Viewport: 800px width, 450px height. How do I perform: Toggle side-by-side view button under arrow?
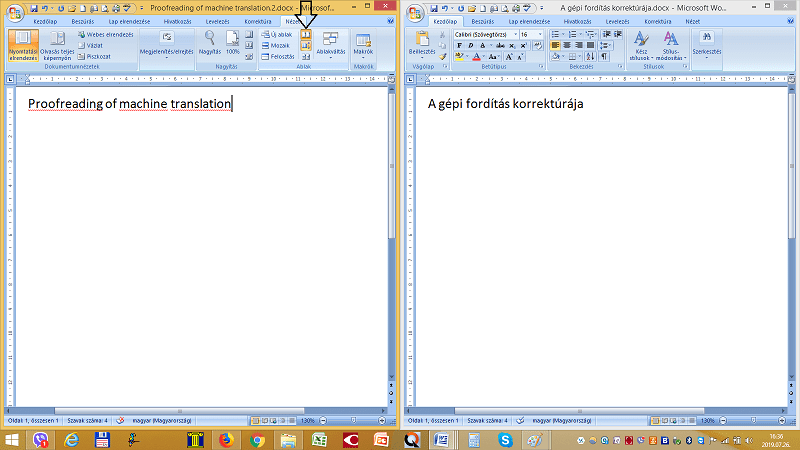coord(306,34)
